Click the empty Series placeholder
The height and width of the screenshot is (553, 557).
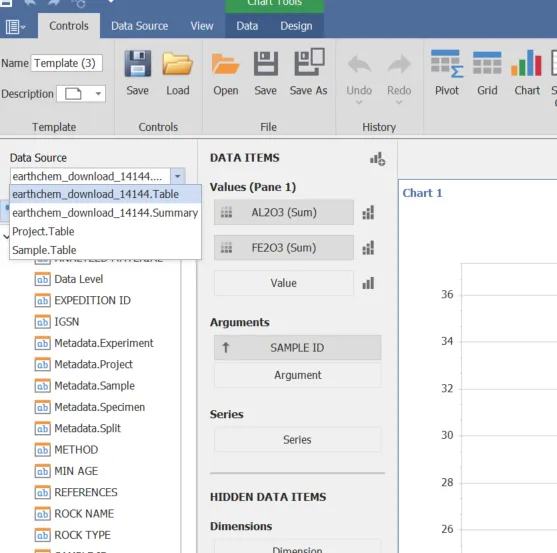[x=297, y=440]
